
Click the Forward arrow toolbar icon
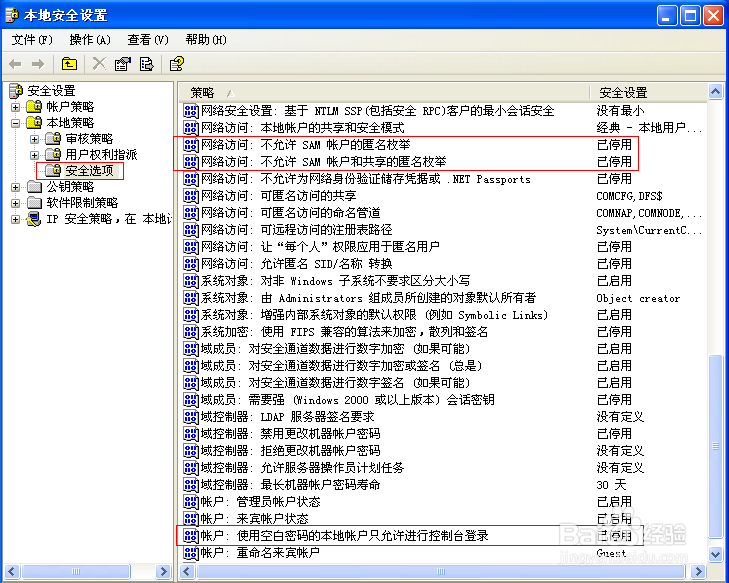pos(38,64)
